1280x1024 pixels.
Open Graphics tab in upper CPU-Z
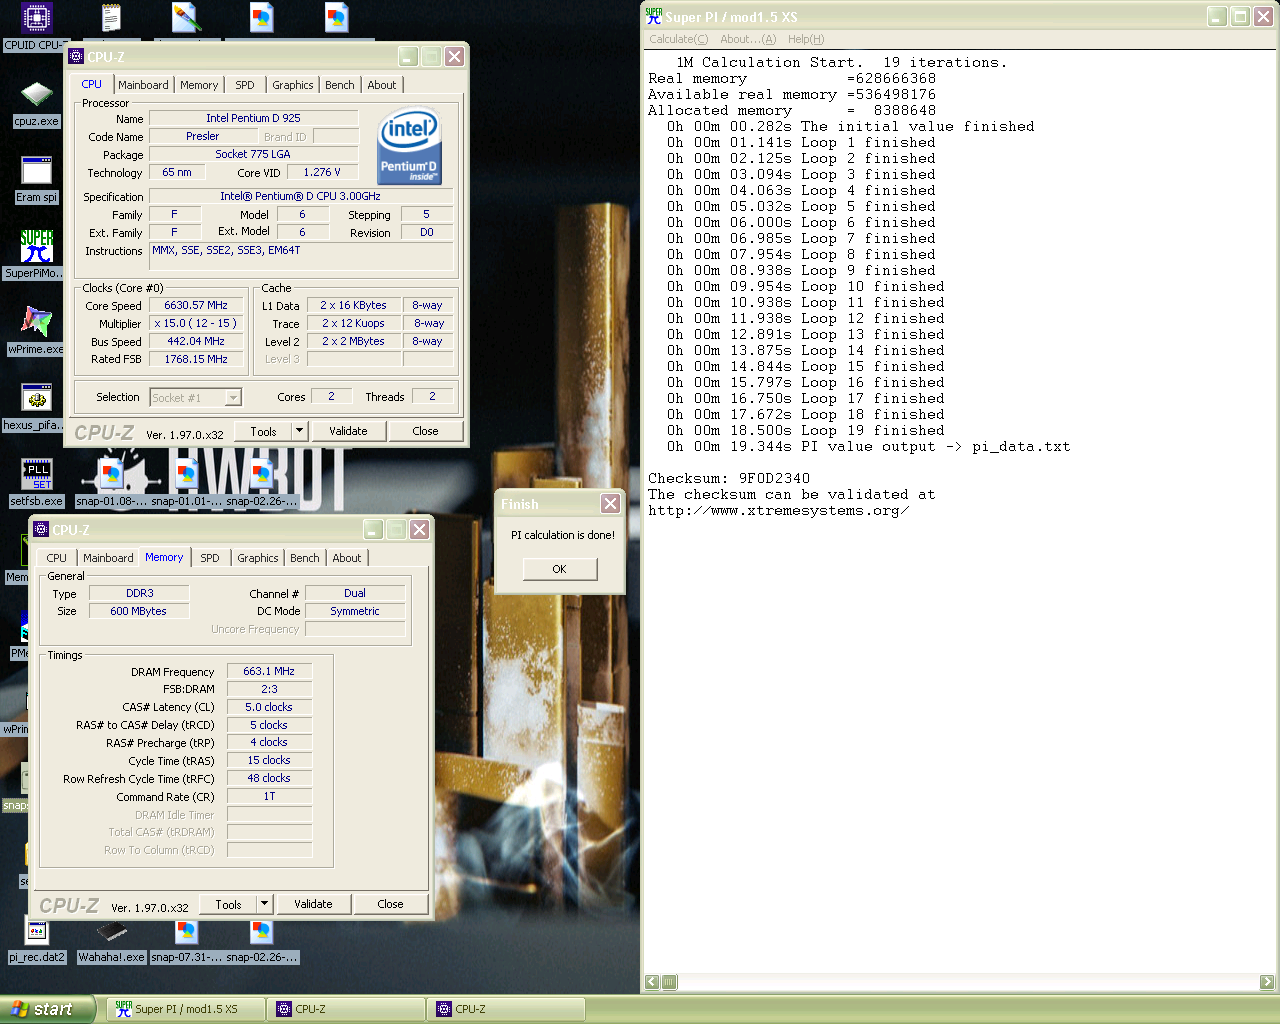tap(293, 85)
